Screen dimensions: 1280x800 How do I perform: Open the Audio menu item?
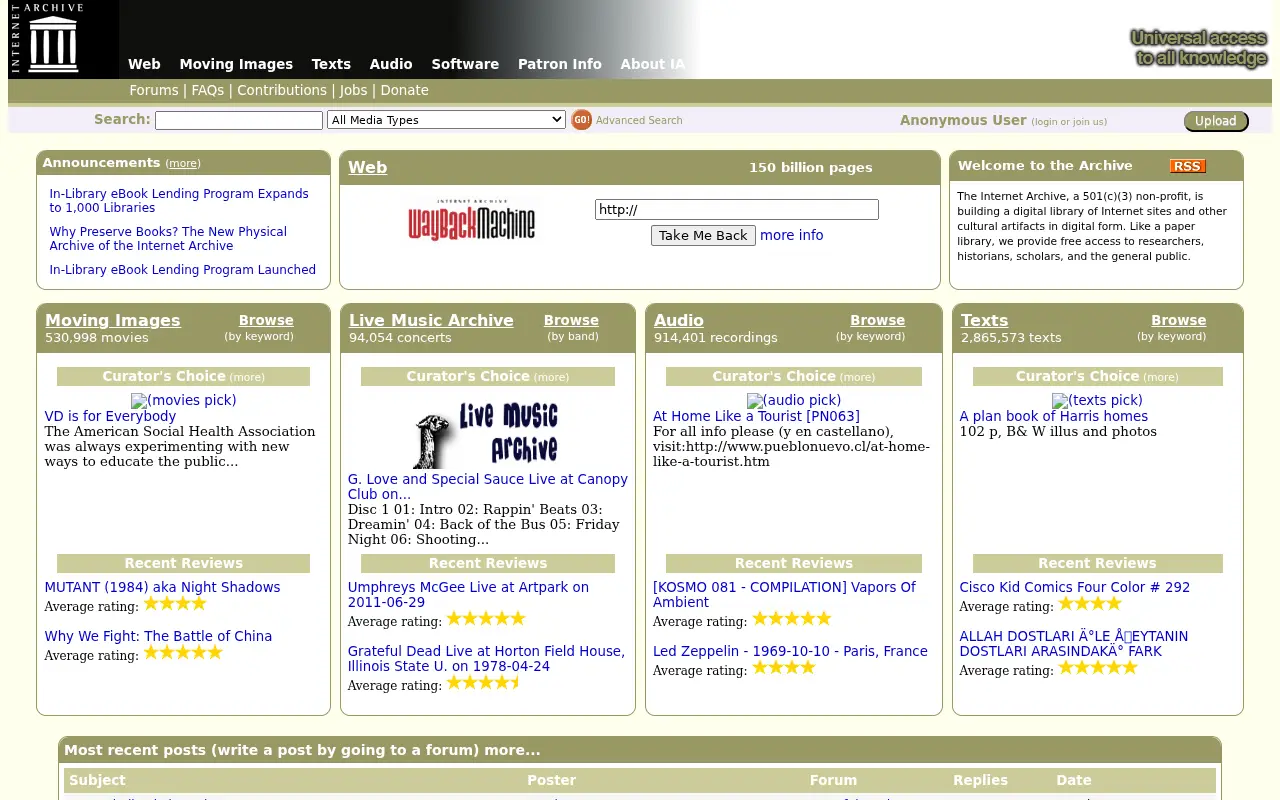point(391,64)
